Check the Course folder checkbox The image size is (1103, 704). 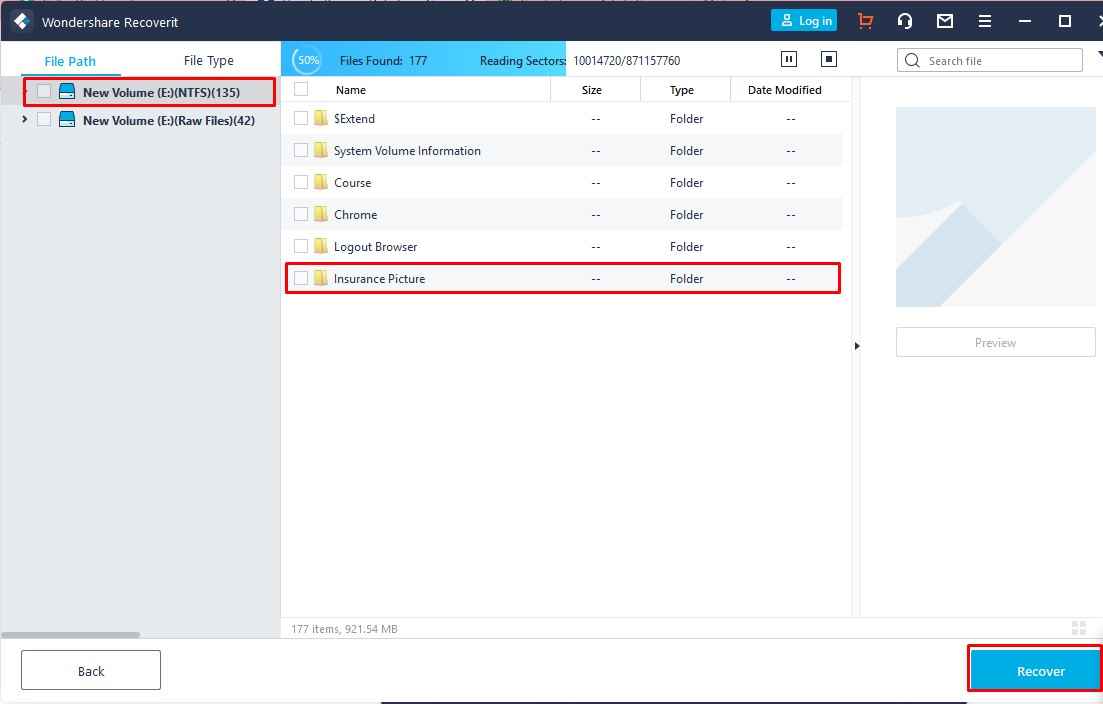coord(301,182)
